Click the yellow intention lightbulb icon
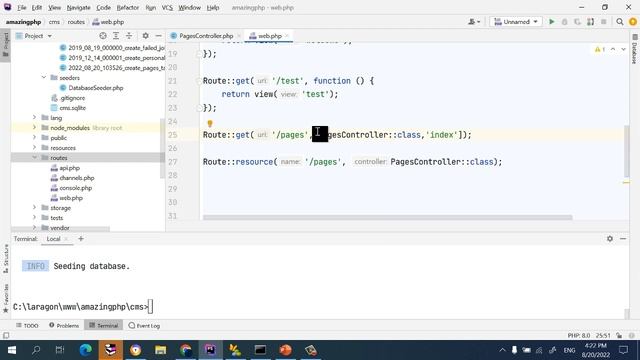Viewport: 640px width, 360px height. [x=210, y=123]
